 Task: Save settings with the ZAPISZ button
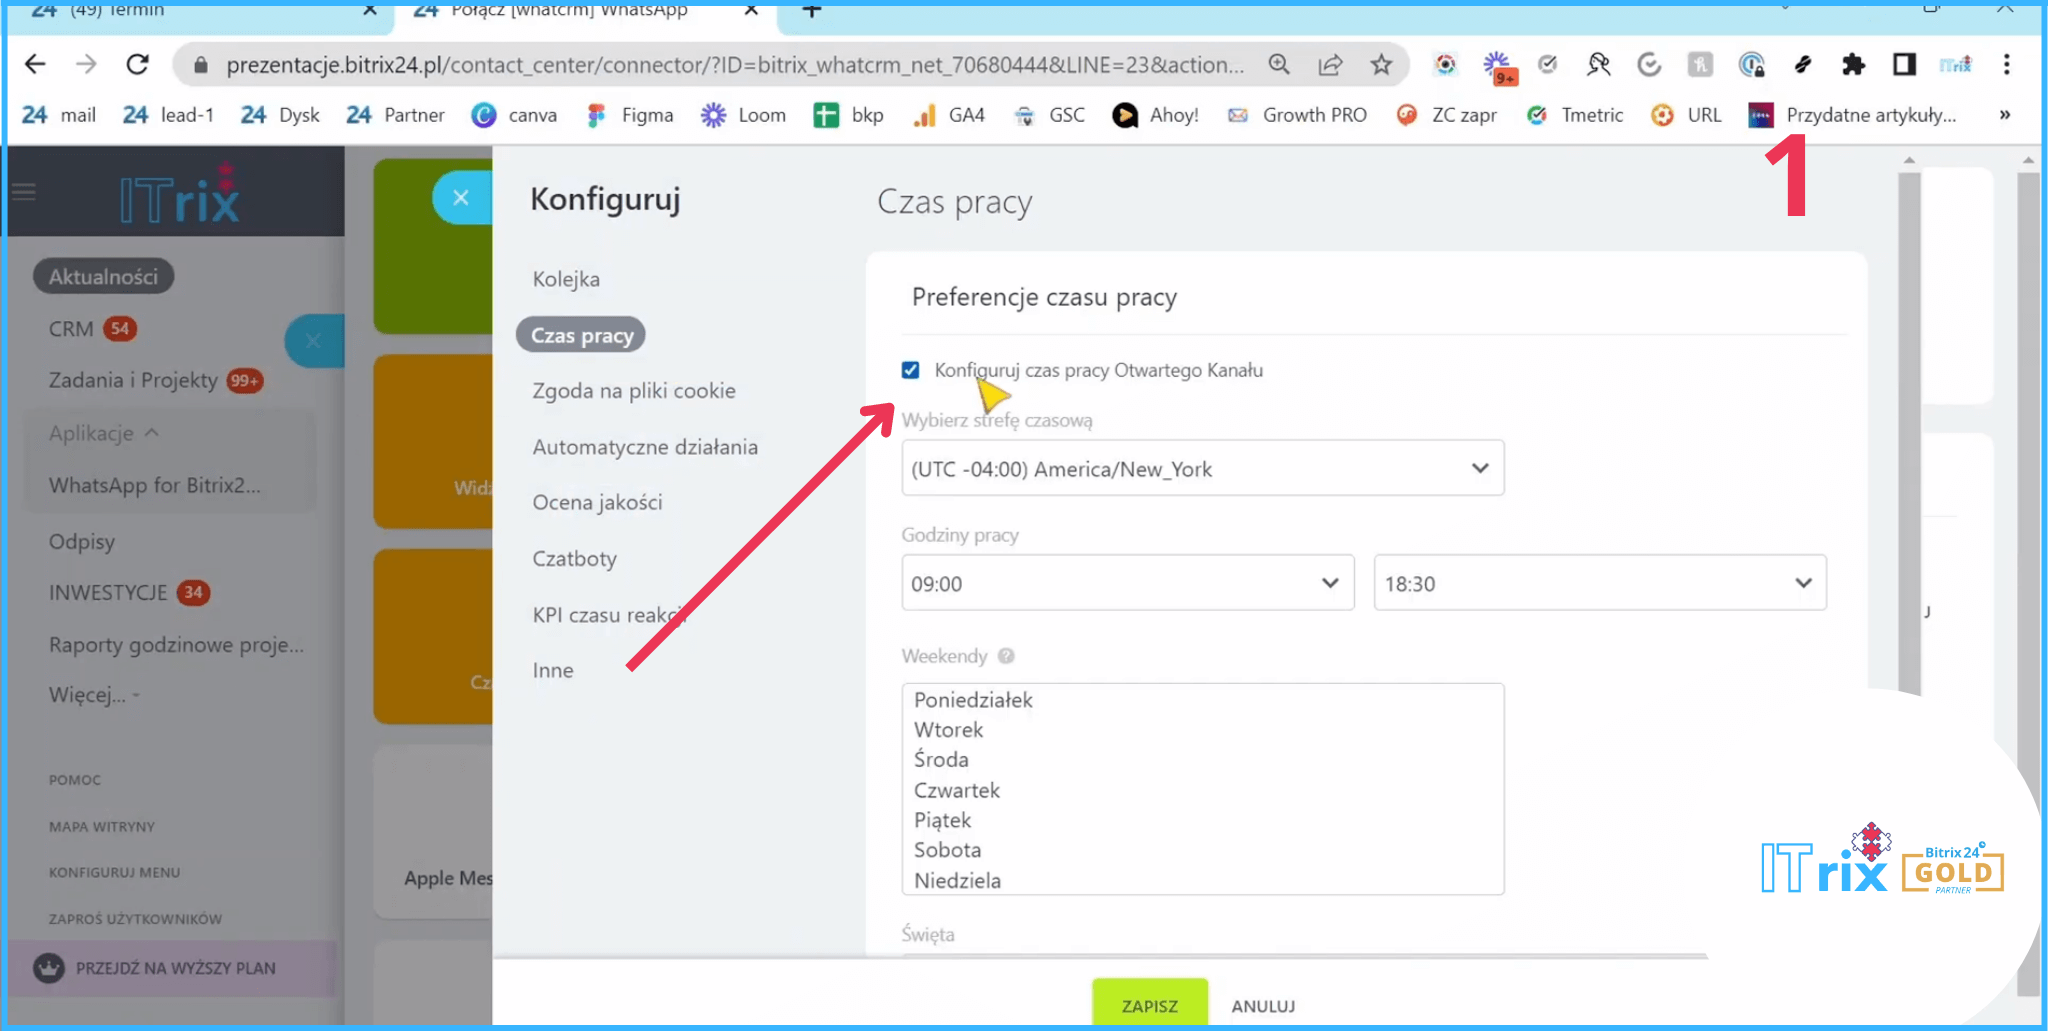[1149, 1005]
